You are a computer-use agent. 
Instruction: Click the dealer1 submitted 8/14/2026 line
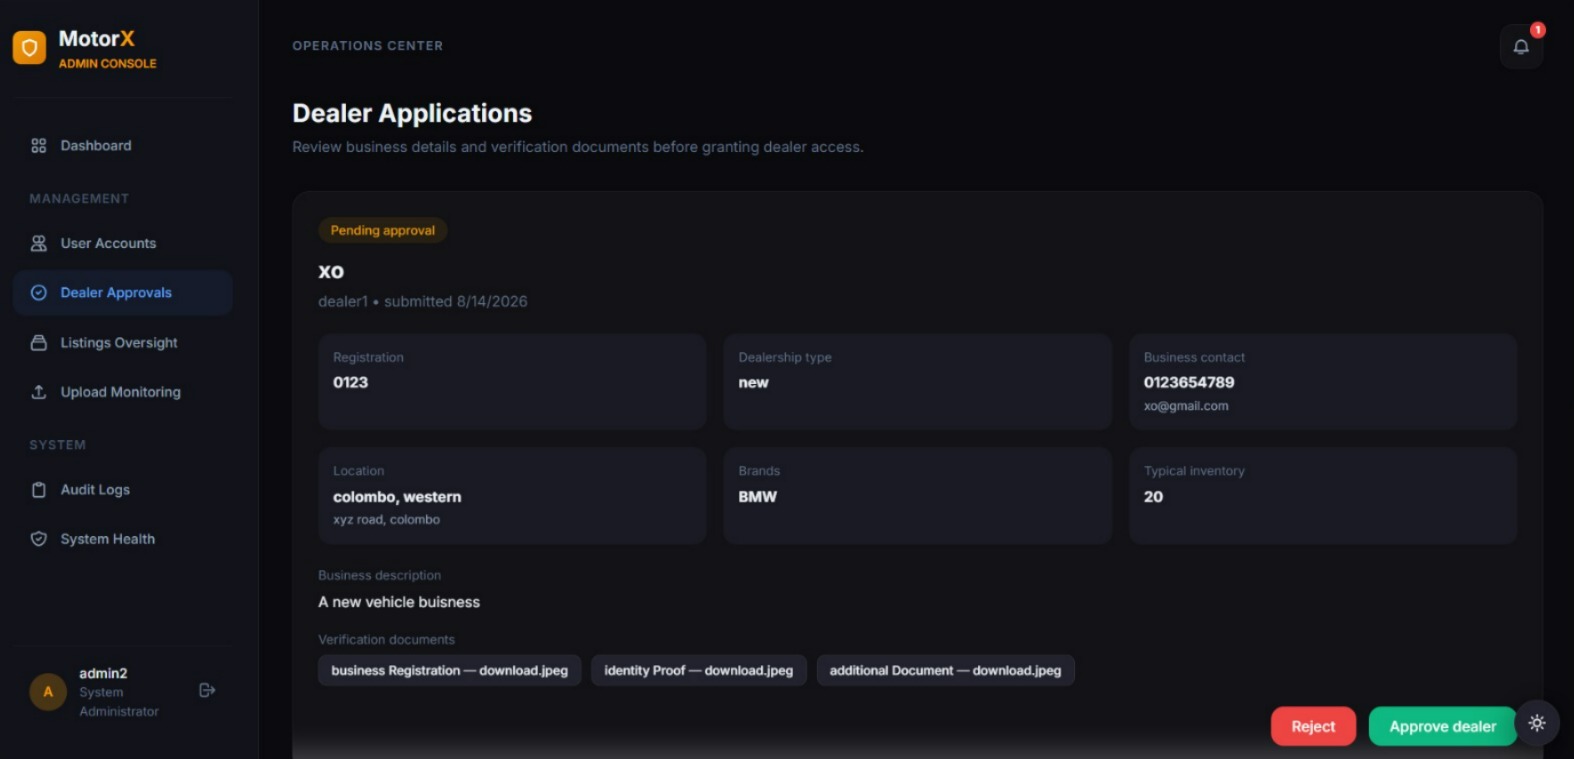point(422,301)
